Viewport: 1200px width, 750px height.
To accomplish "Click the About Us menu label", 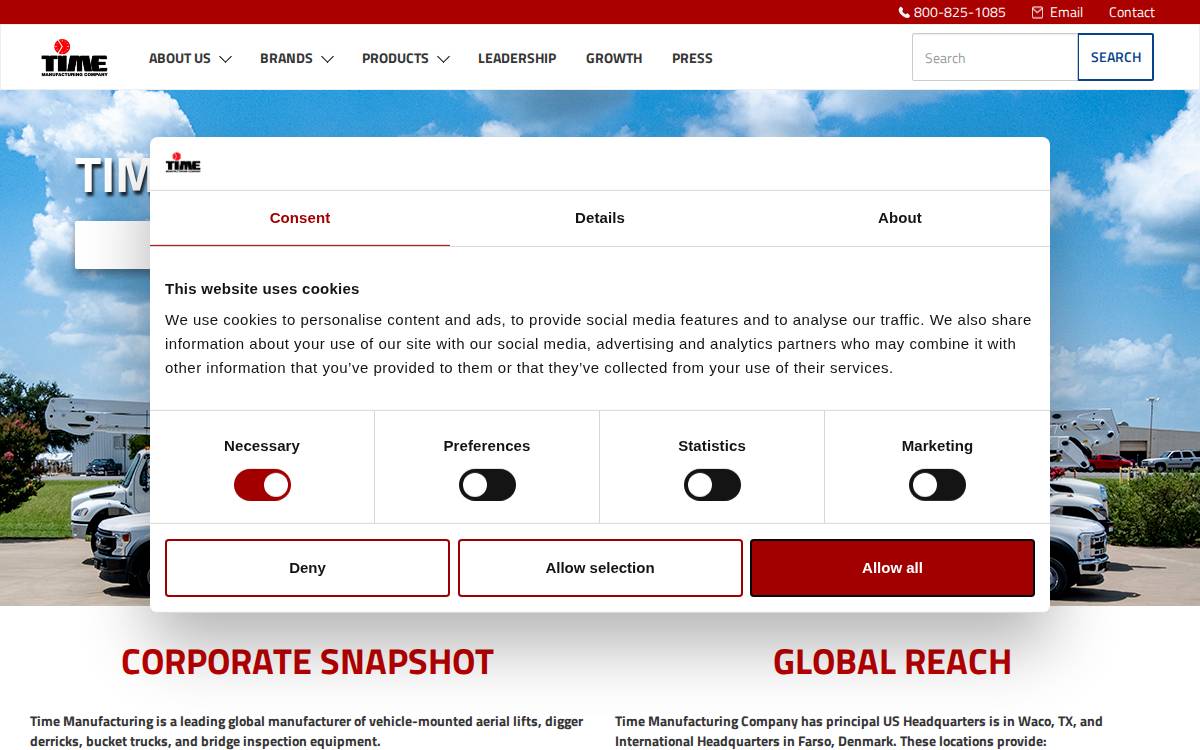I will pyautogui.click(x=180, y=58).
